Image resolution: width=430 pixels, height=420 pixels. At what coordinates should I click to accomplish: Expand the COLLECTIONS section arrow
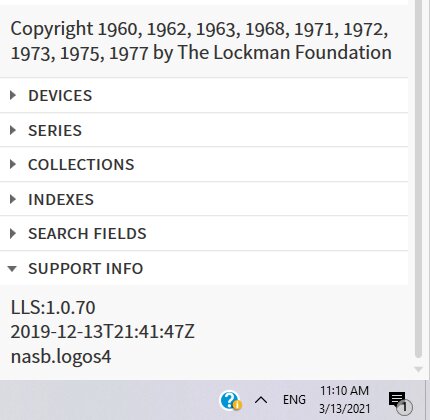[x=13, y=164]
